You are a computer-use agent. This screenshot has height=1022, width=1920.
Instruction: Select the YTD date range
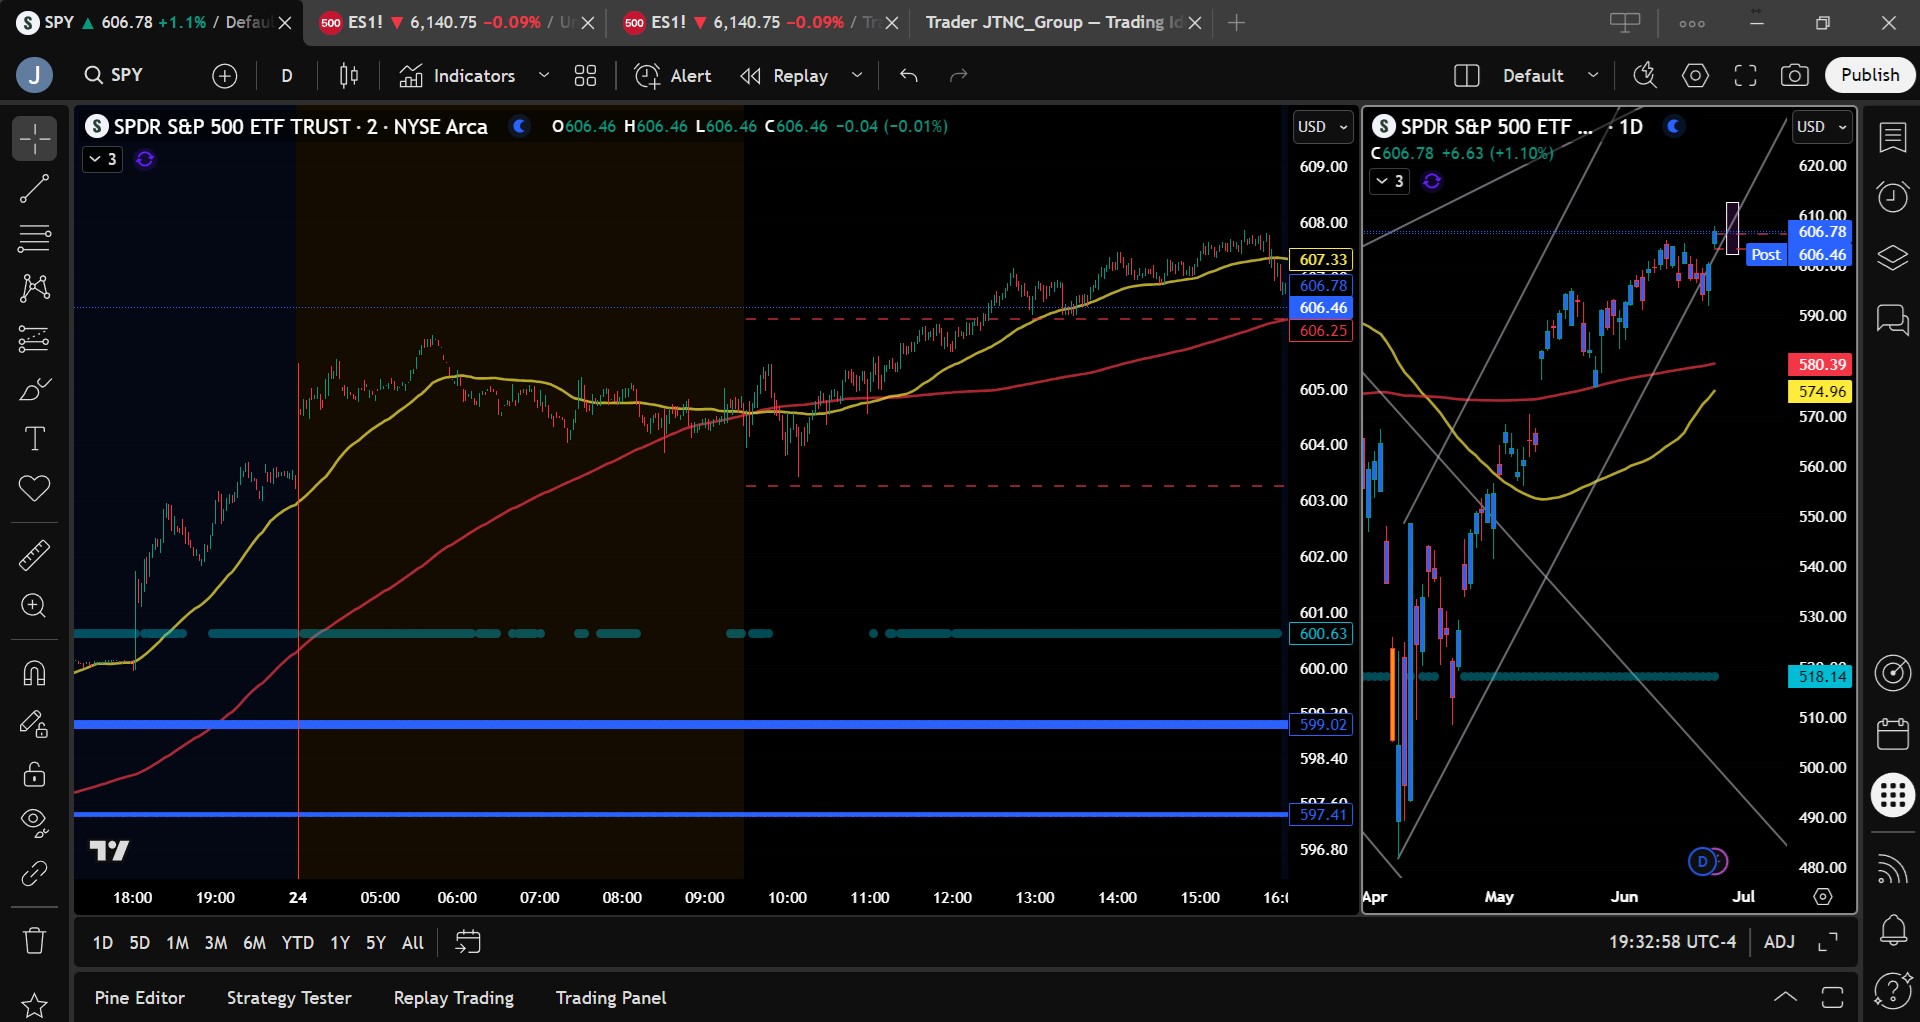297,942
